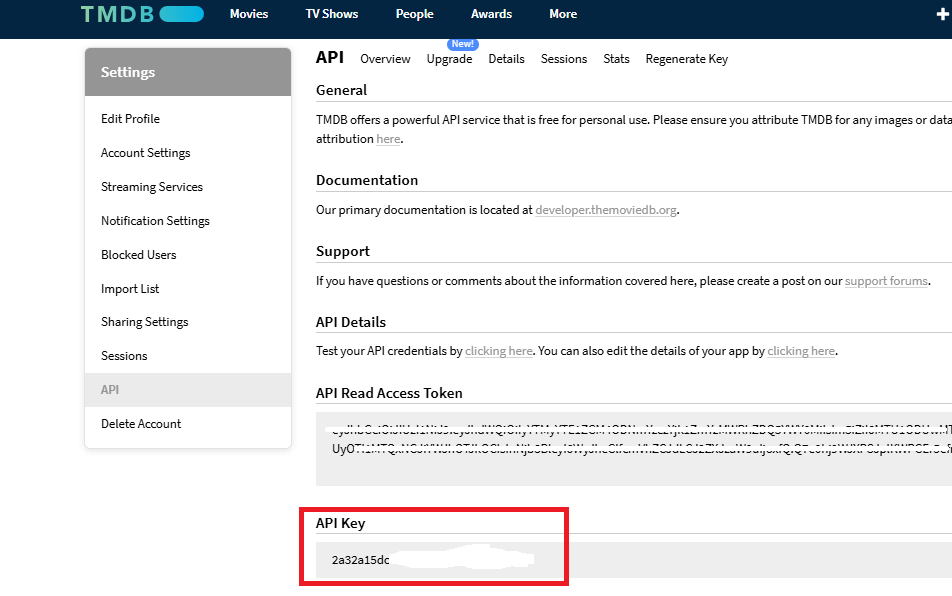
Task: Switch to the Details tab
Action: tap(506, 59)
